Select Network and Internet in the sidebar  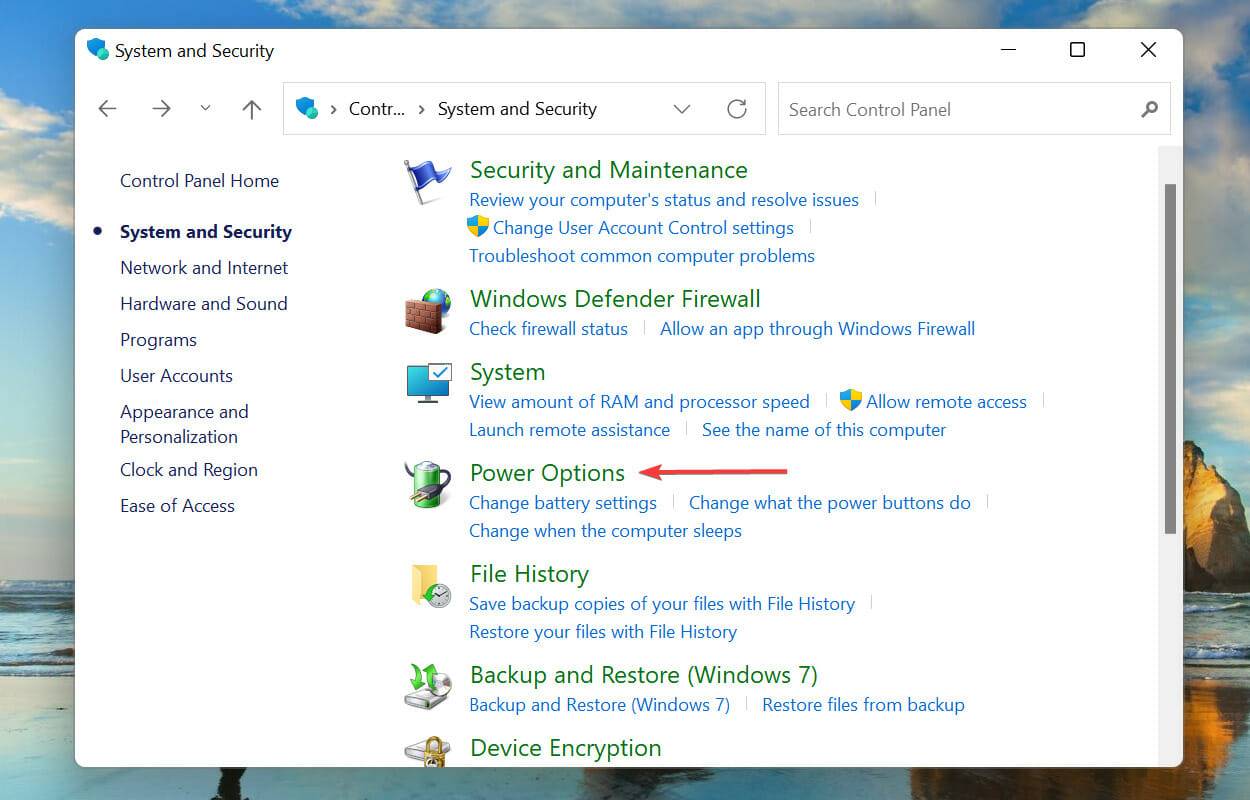pyautogui.click(x=203, y=267)
